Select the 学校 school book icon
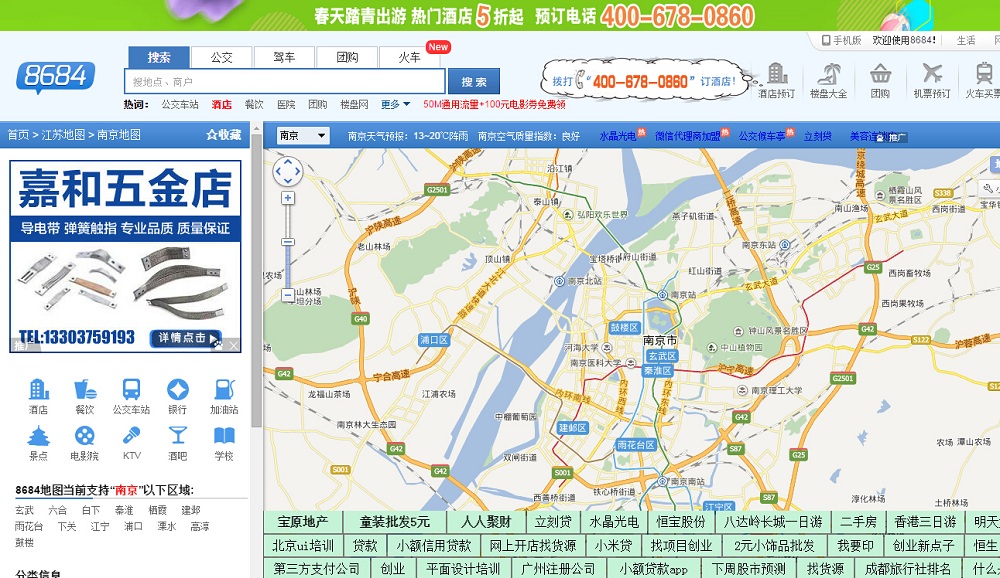 224,443
